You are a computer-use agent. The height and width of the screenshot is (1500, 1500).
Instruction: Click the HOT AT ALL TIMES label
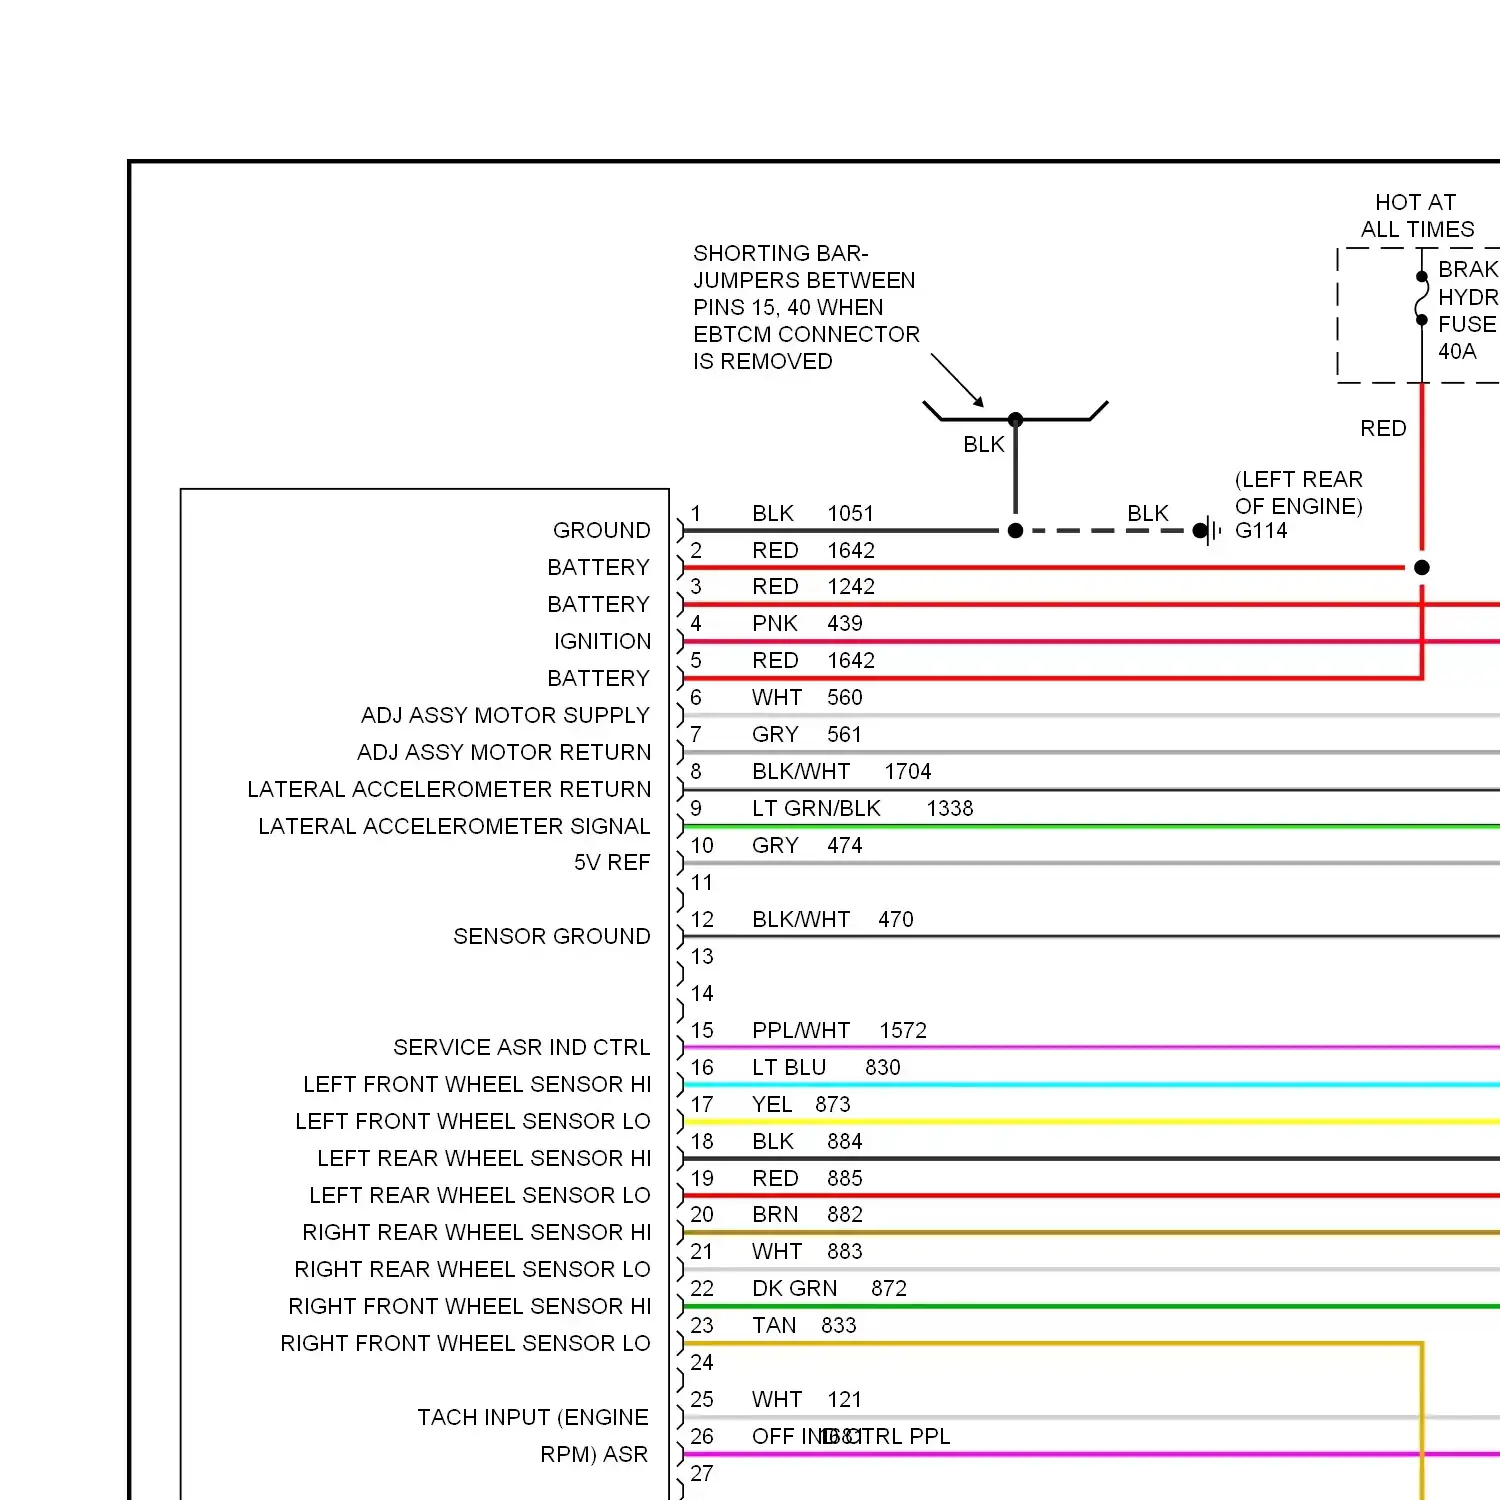click(x=1416, y=216)
